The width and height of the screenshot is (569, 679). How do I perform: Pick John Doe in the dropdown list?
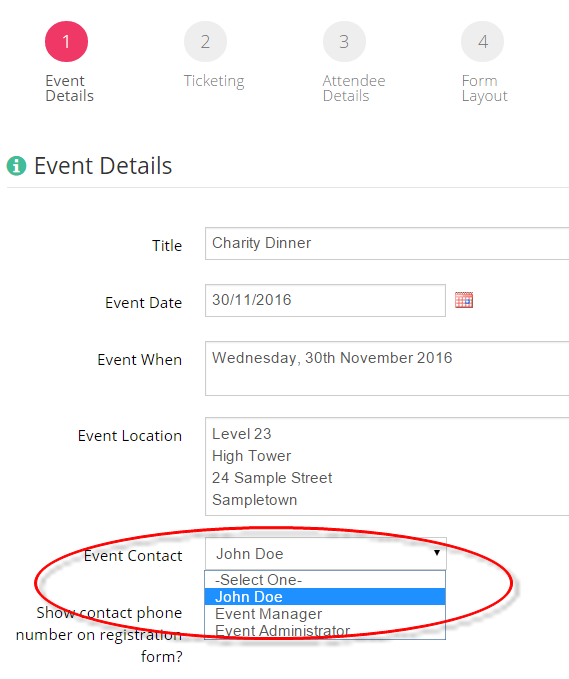(325, 597)
